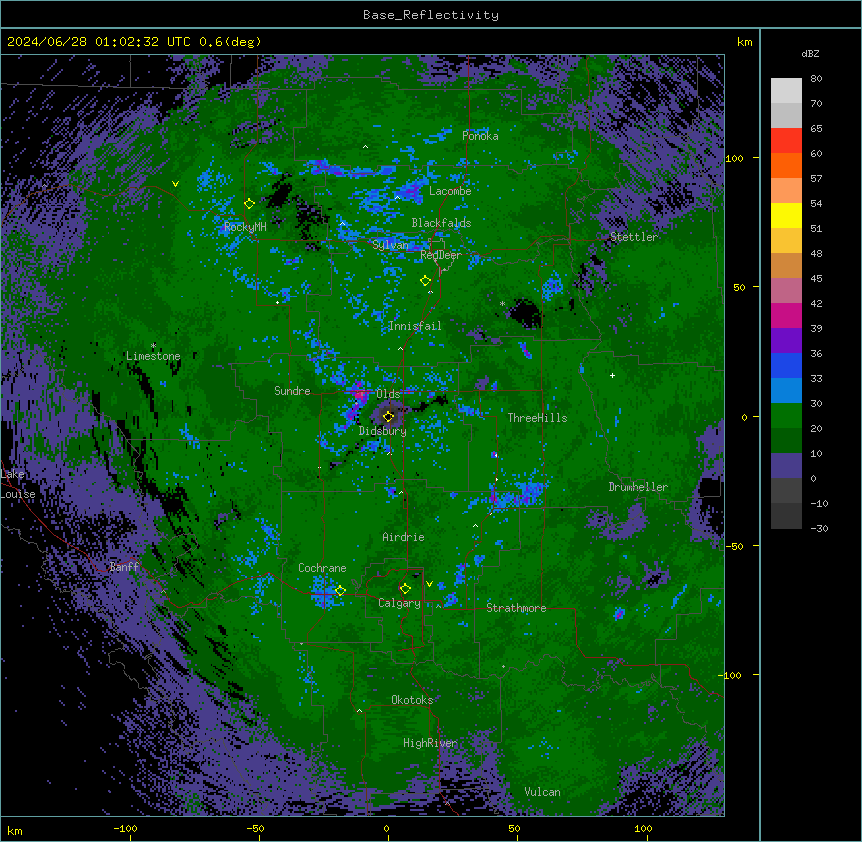Click the Blackfalds city label

pyautogui.click(x=441, y=223)
